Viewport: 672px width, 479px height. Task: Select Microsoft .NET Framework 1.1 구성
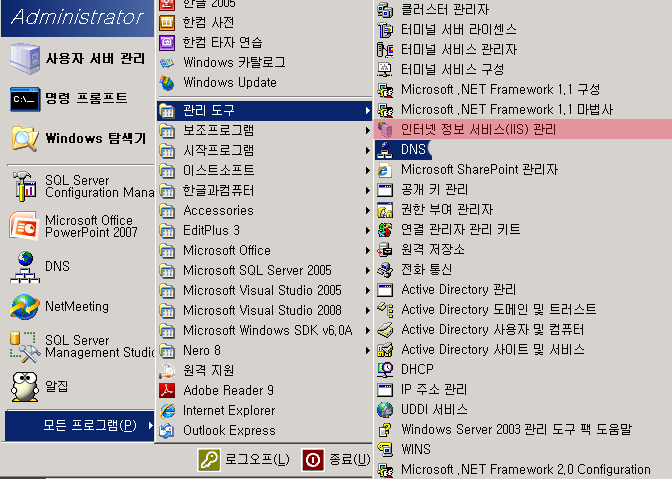click(523, 90)
